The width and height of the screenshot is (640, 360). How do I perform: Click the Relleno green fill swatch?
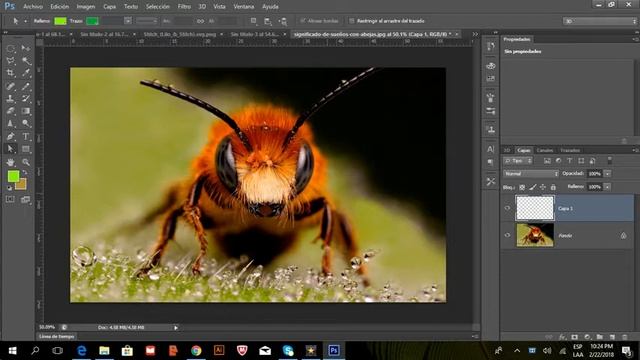[x=60, y=21]
